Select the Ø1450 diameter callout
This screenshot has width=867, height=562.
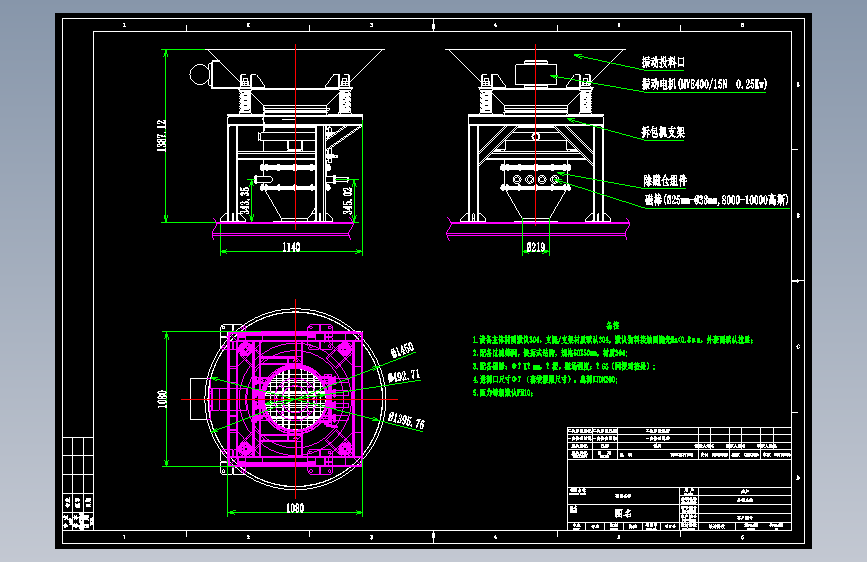point(402,350)
